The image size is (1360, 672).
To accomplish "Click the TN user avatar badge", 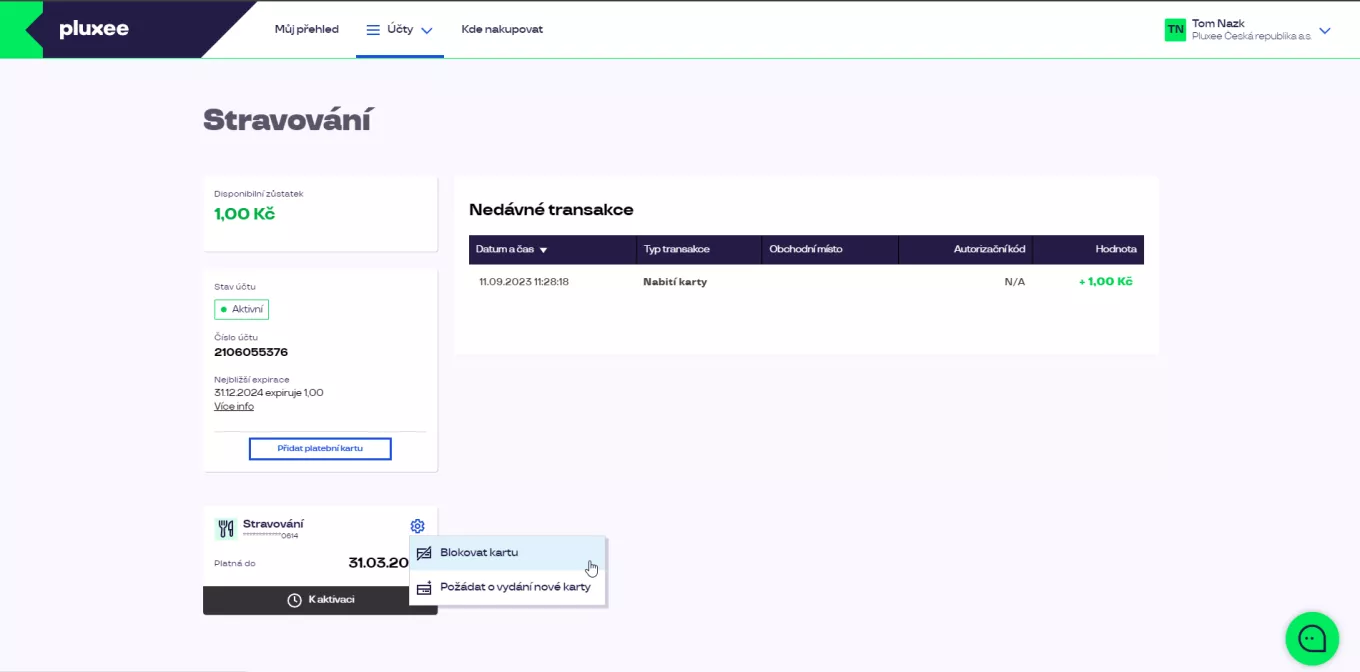I will click(x=1175, y=30).
